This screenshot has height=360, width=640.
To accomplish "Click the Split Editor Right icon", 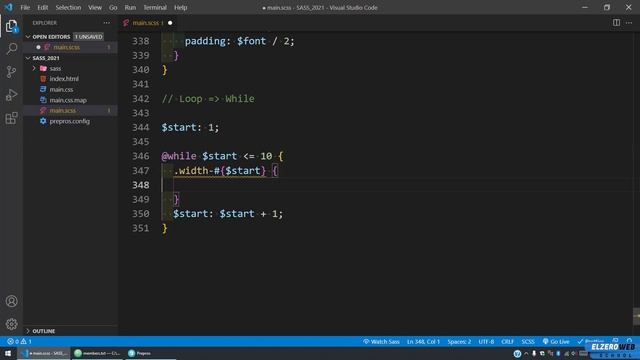I will point(616,23).
